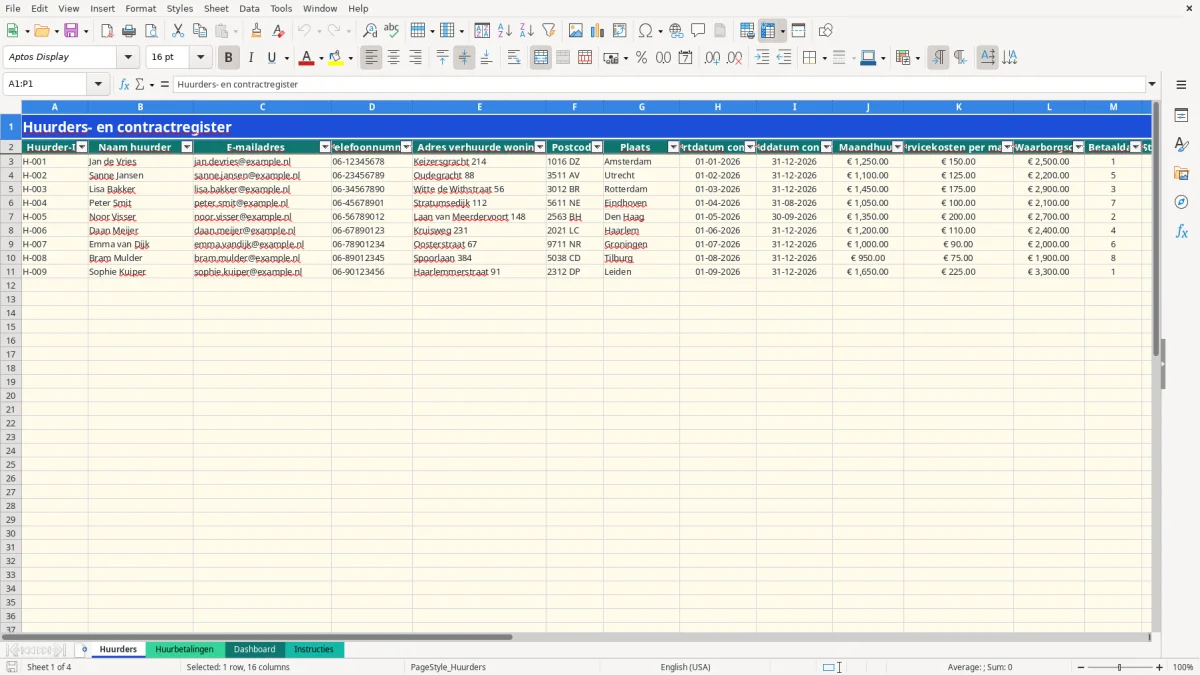Switch to Huurbetalingen sheet tab
Screen dimensions: 1200x675
[x=185, y=649]
